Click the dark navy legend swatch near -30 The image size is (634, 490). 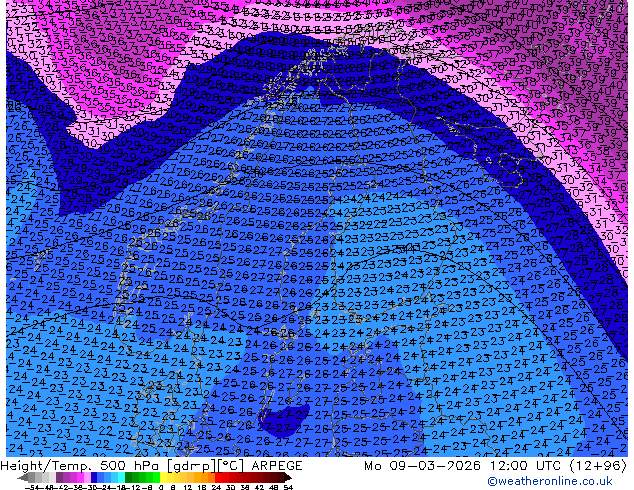(94, 478)
